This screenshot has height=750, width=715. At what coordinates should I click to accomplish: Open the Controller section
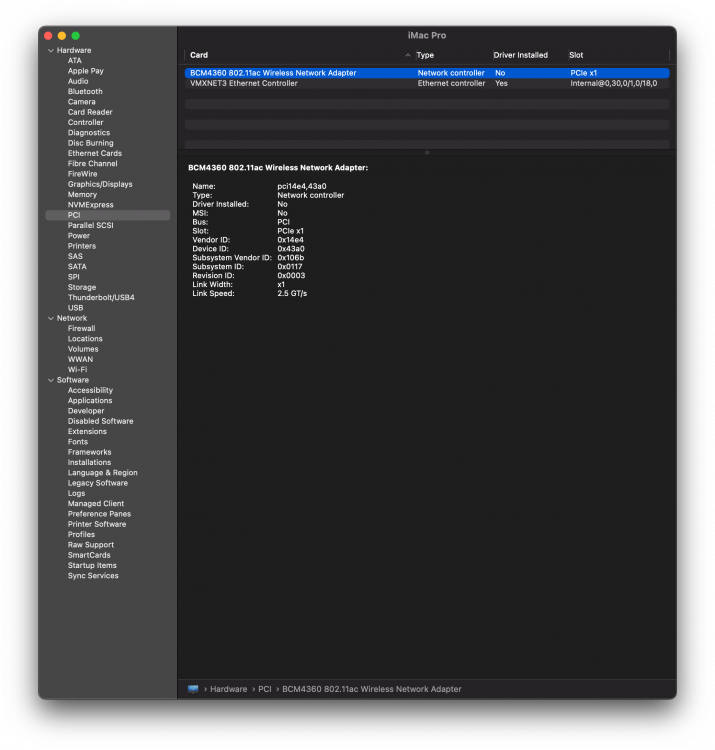pos(85,122)
